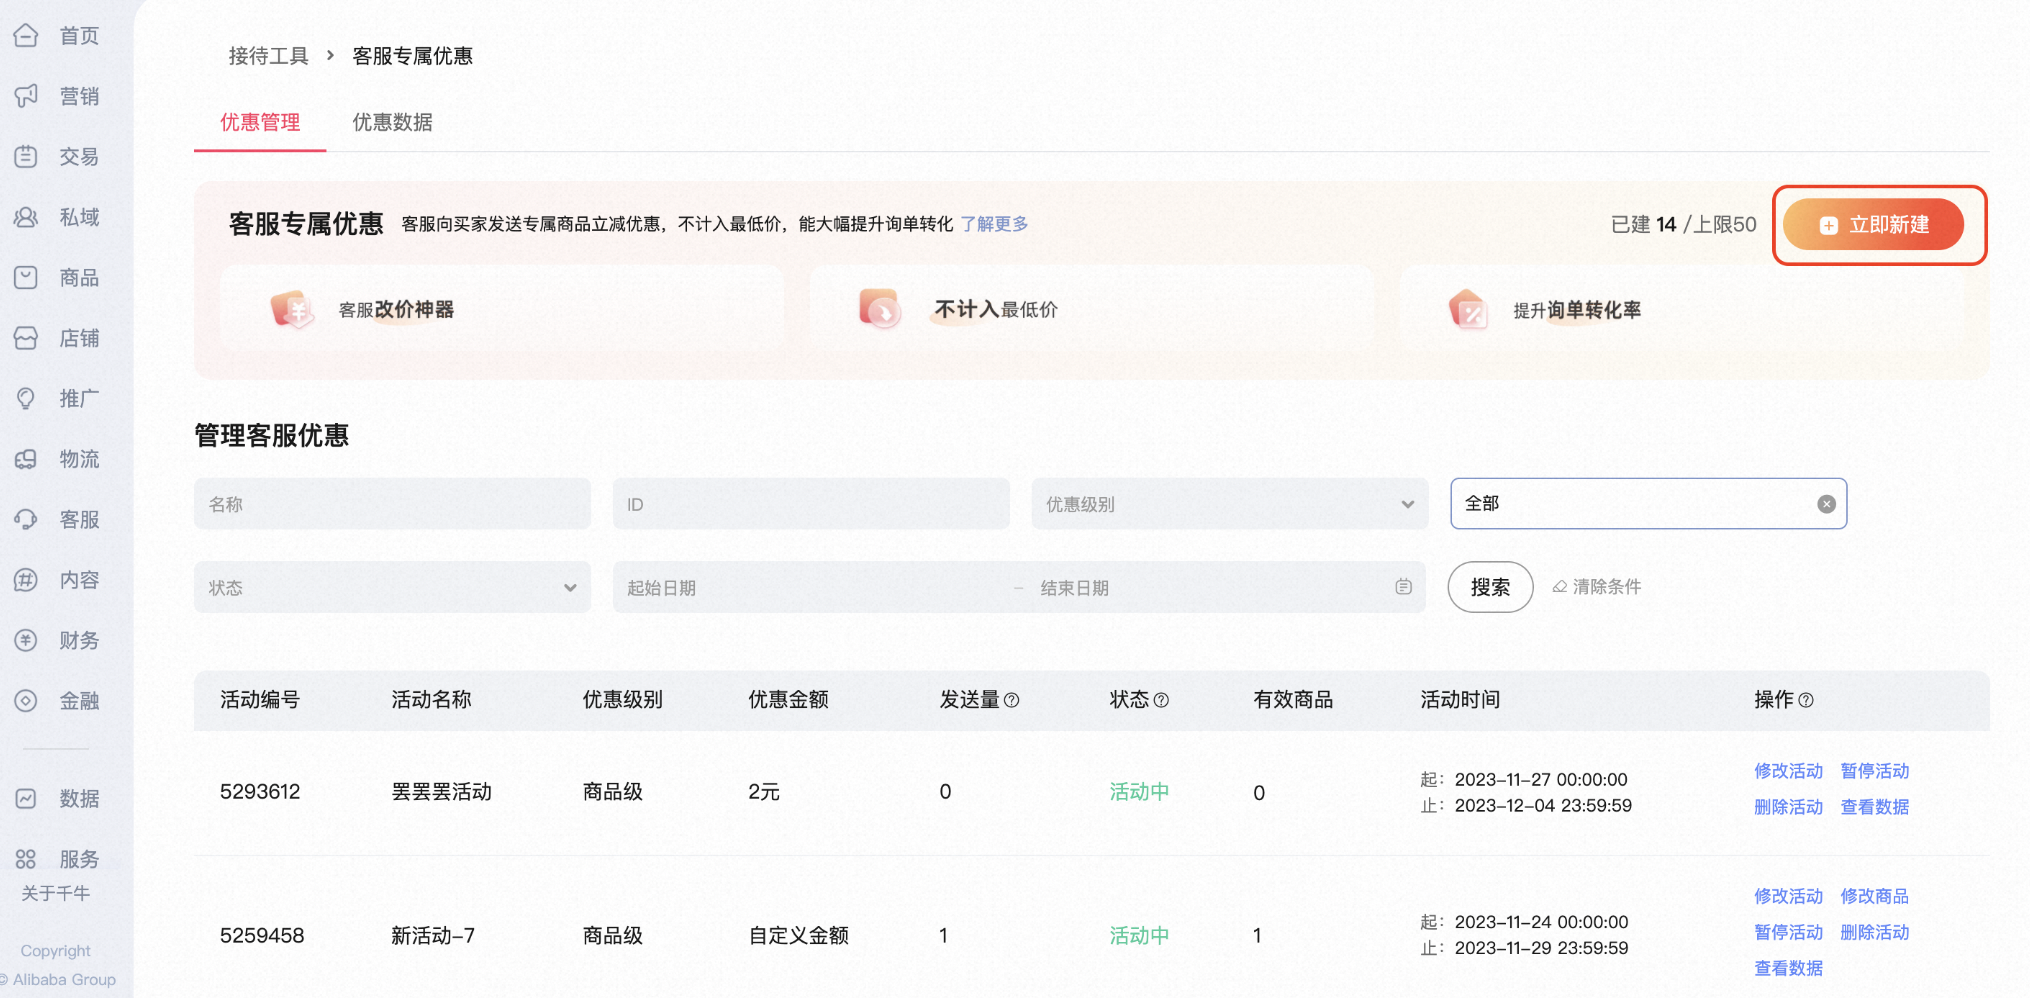Click 查看数据 for activity 5259458
This screenshot has height=998, width=2030.
(x=1788, y=968)
